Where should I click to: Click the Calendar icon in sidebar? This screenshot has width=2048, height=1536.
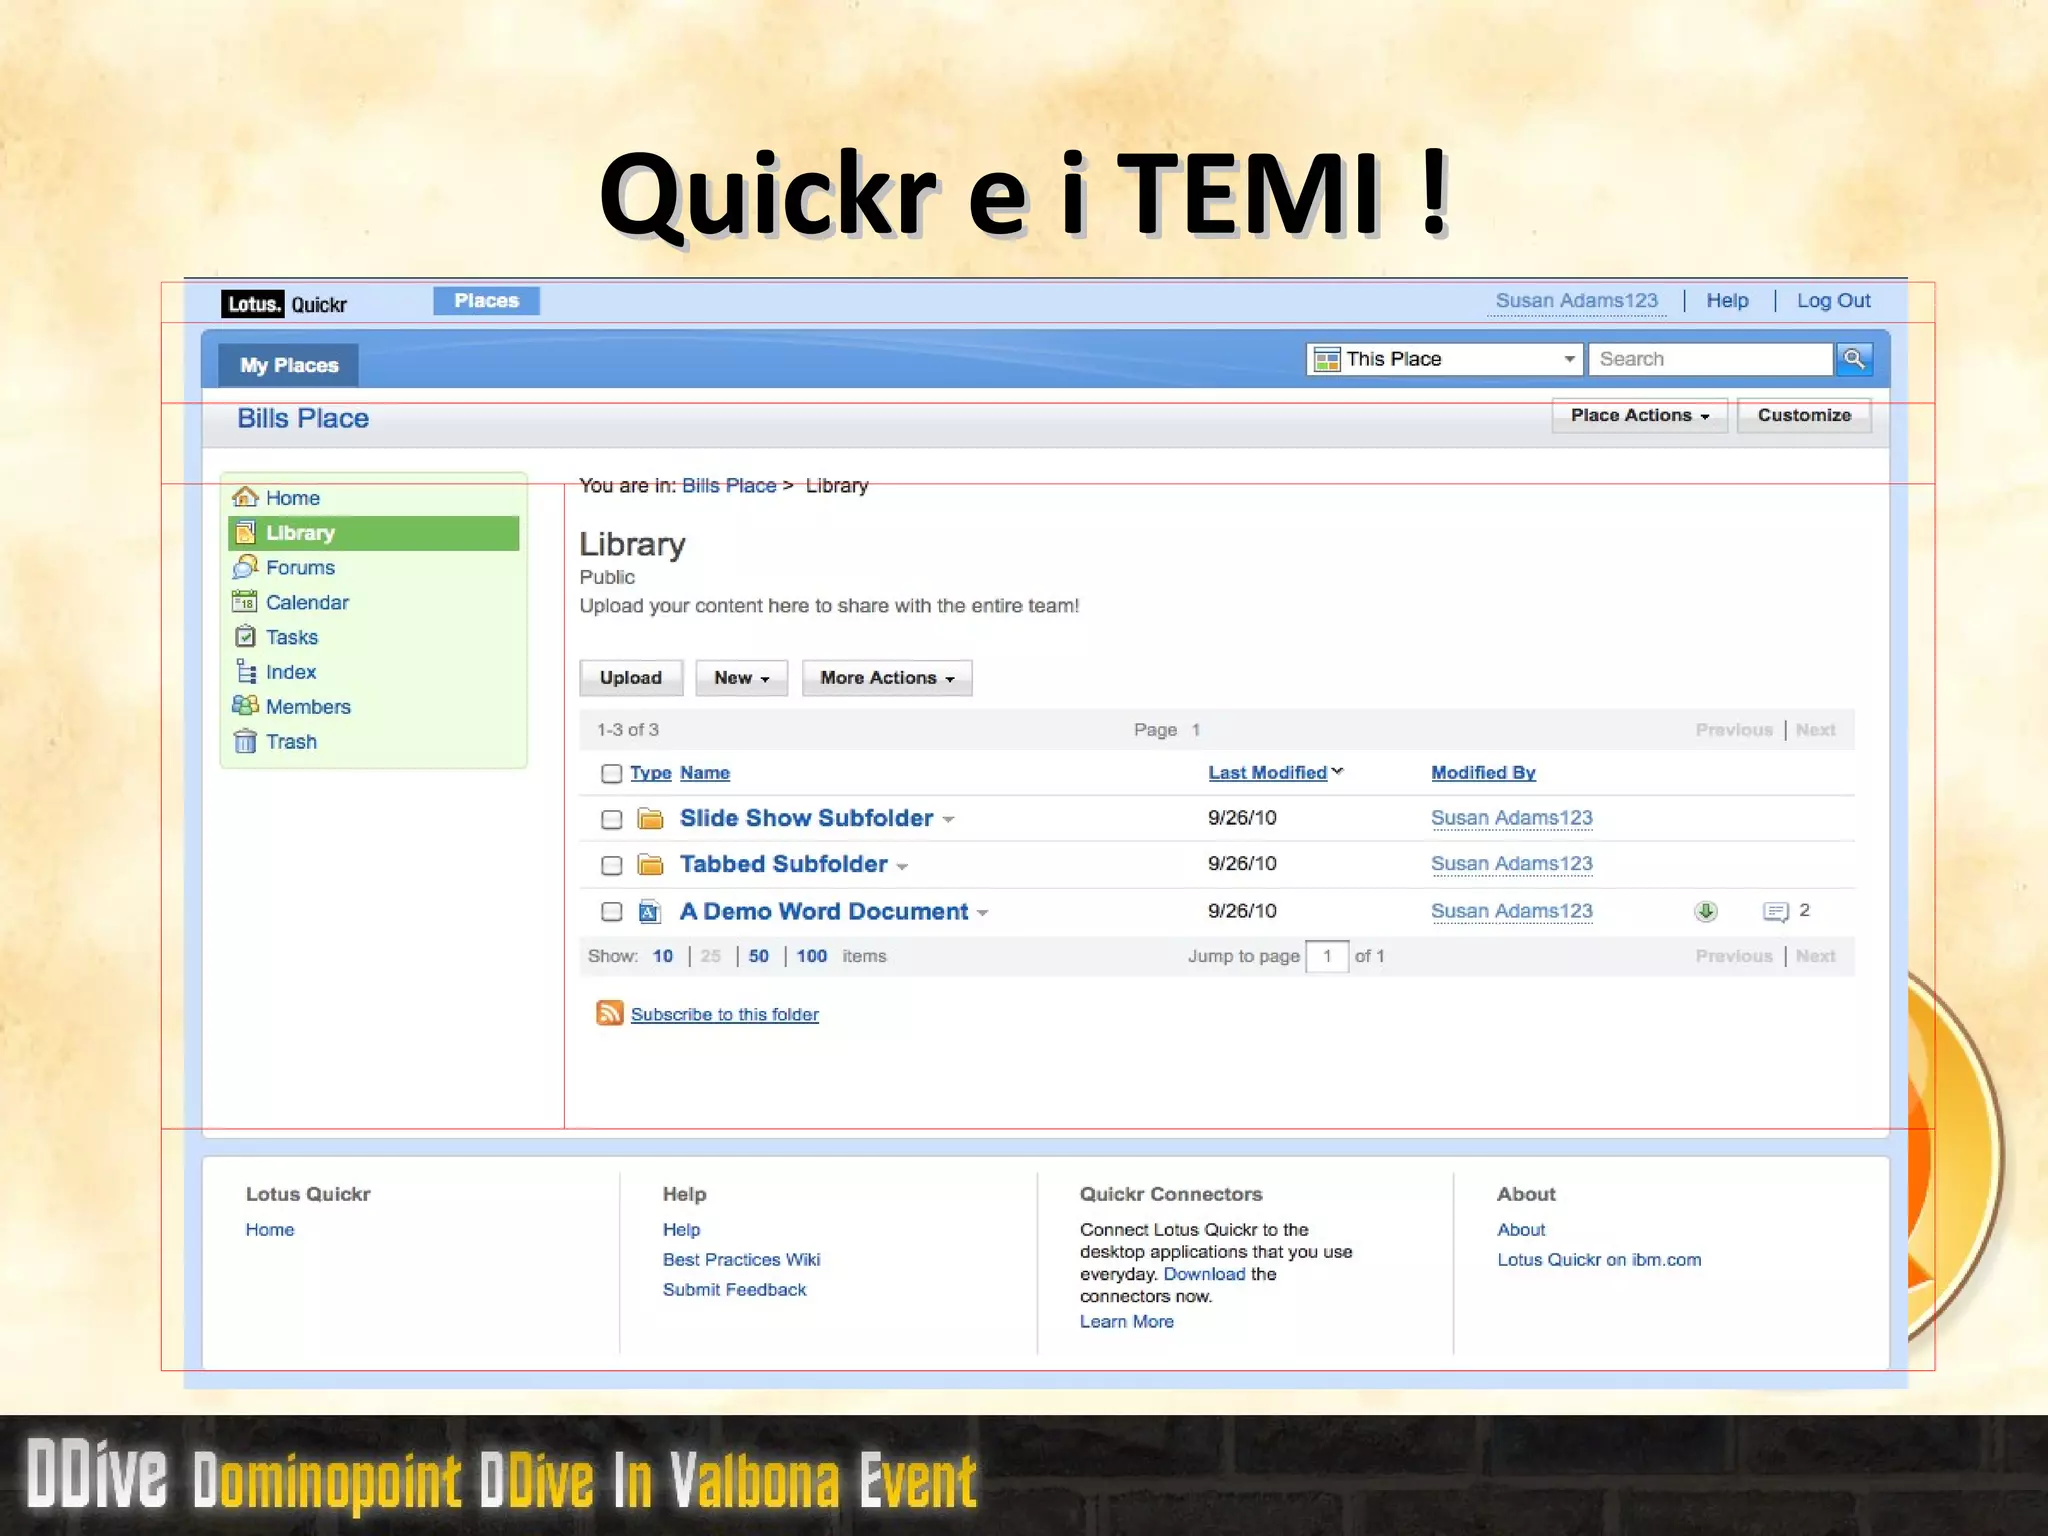point(245,602)
